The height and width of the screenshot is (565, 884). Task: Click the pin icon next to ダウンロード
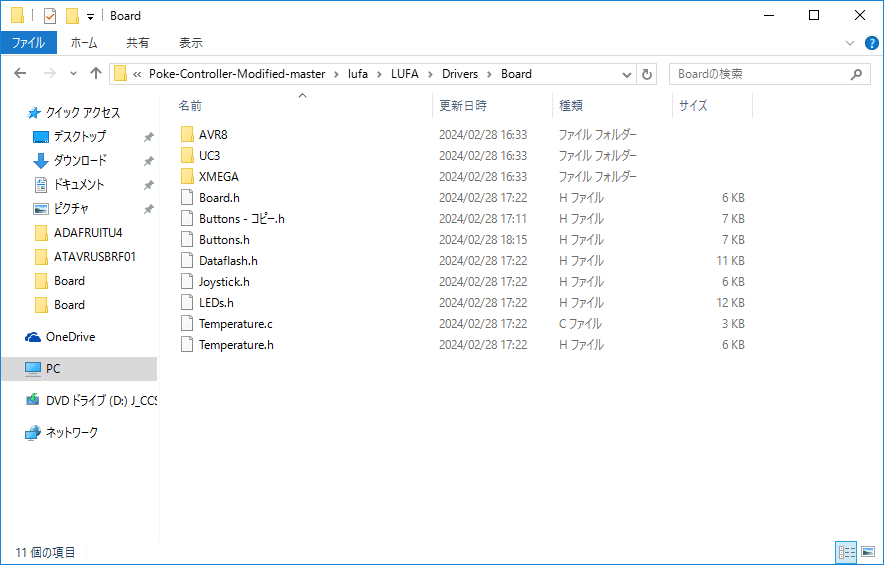(x=148, y=161)
